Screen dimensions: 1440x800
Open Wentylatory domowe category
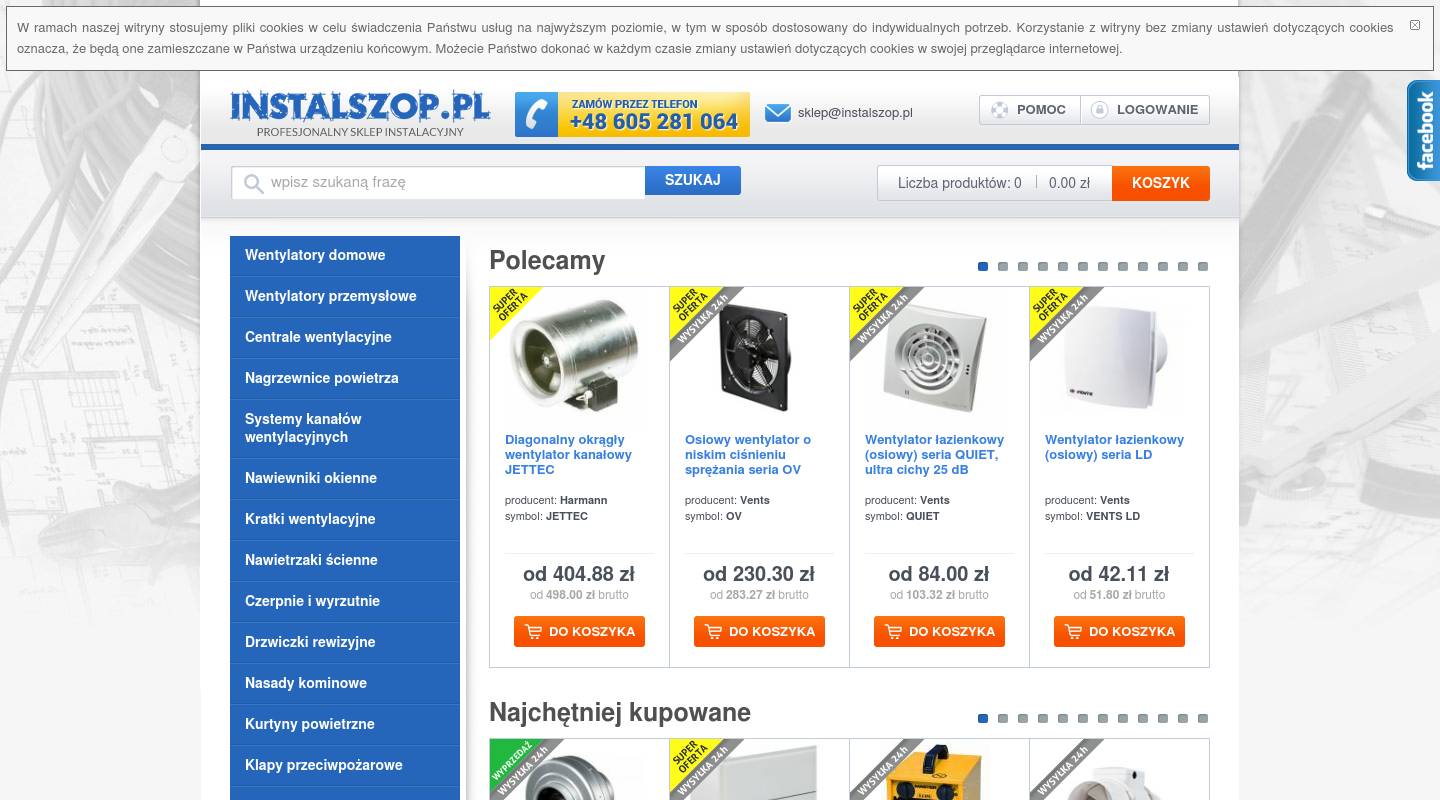(345, 255)
